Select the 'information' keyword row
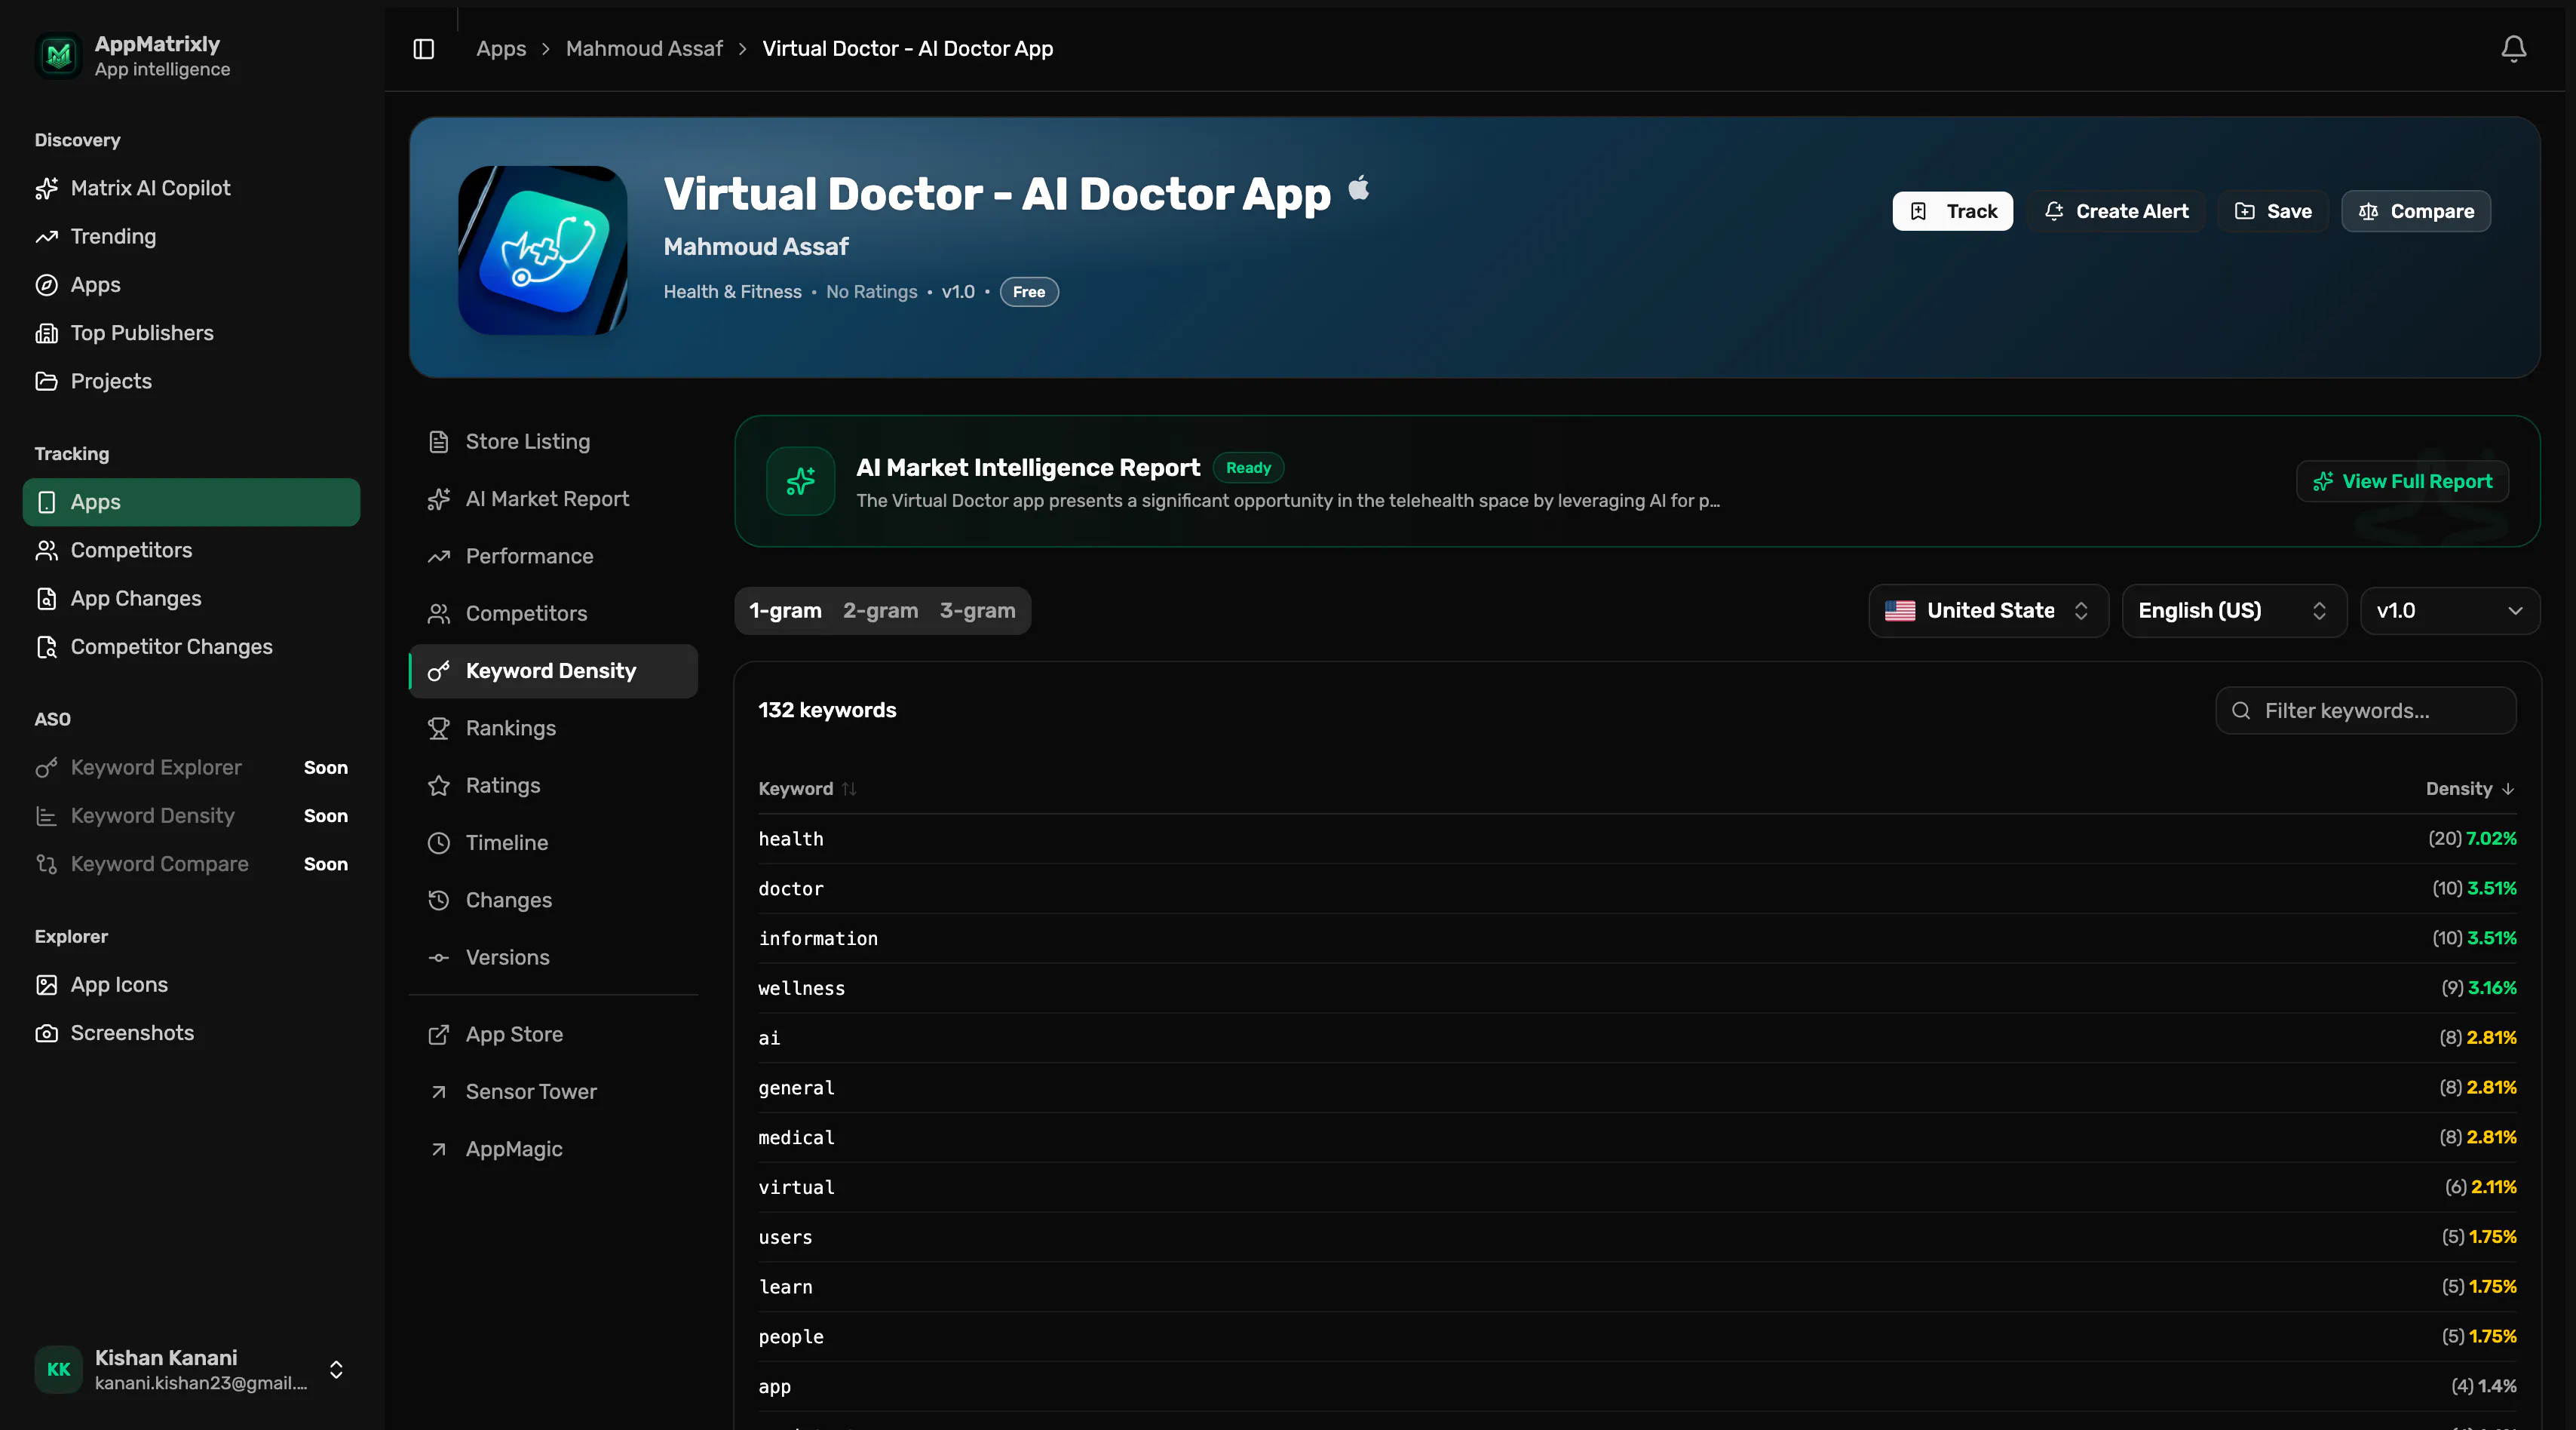Viewport: 2576px width, 1430px height. tap(1637, 939)
